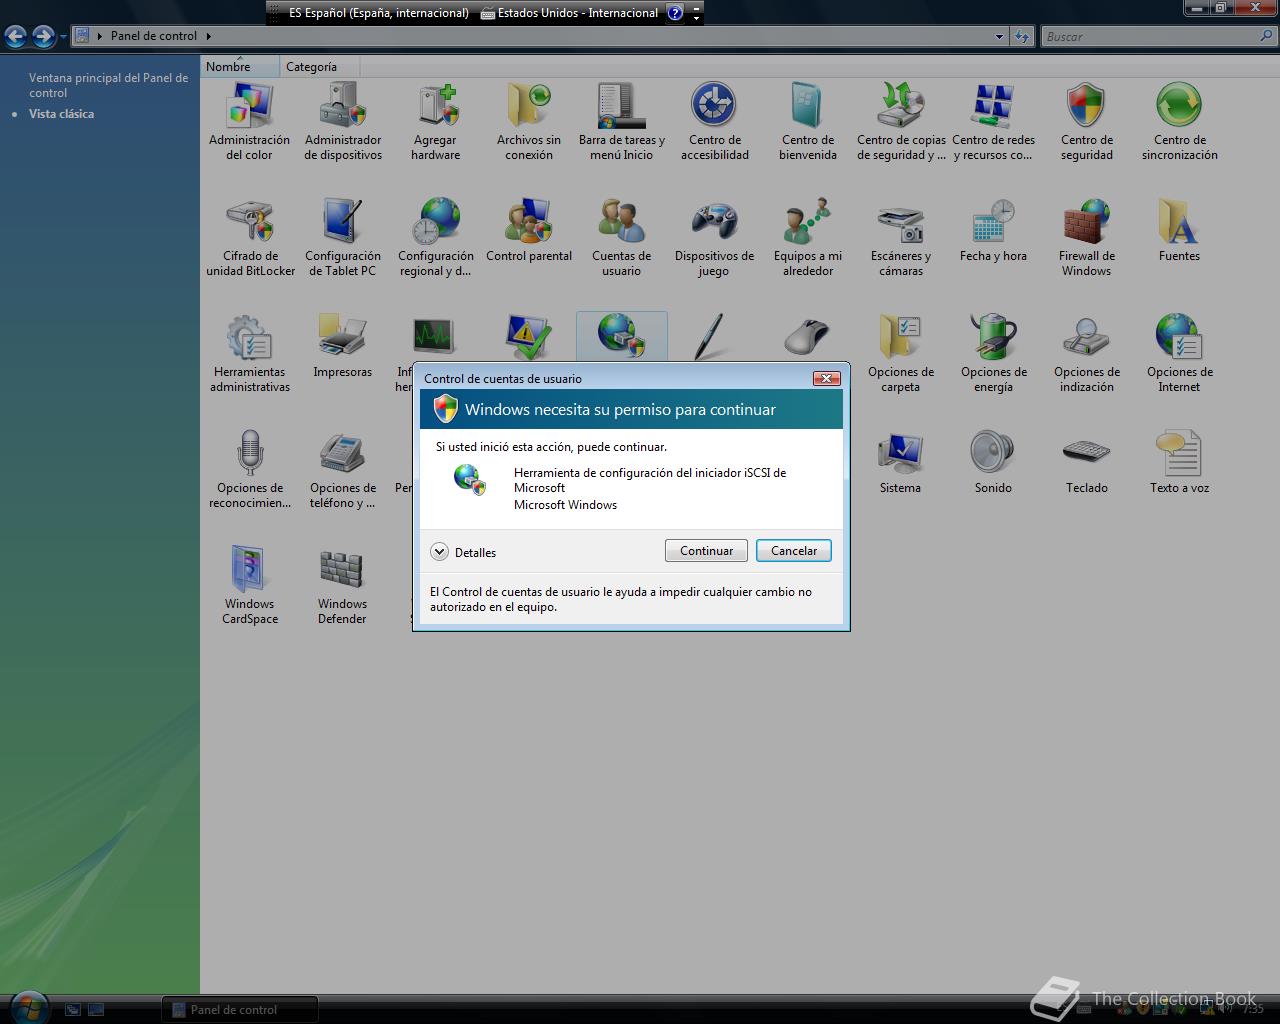Open Administración del color icon
Screen dimensions: 1280x1024
(x=249, y=121)
